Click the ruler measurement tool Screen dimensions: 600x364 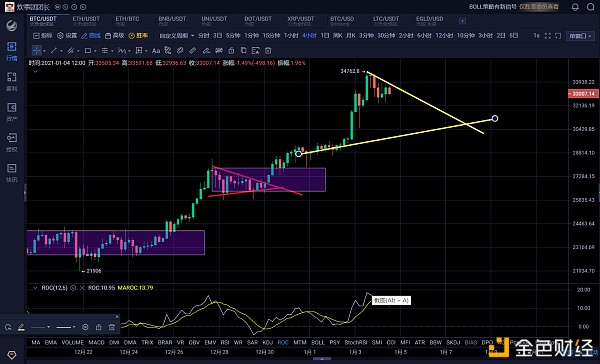coord(192,51)
